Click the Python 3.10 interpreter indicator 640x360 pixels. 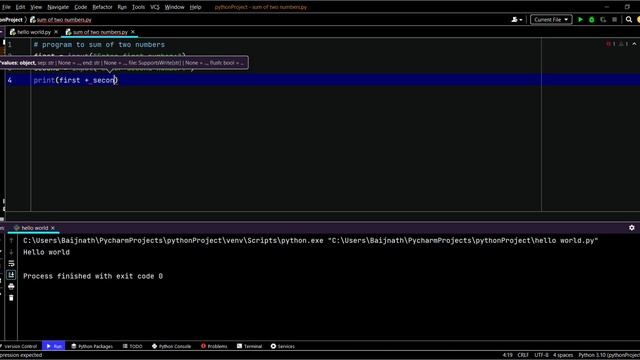pos(609,355)
